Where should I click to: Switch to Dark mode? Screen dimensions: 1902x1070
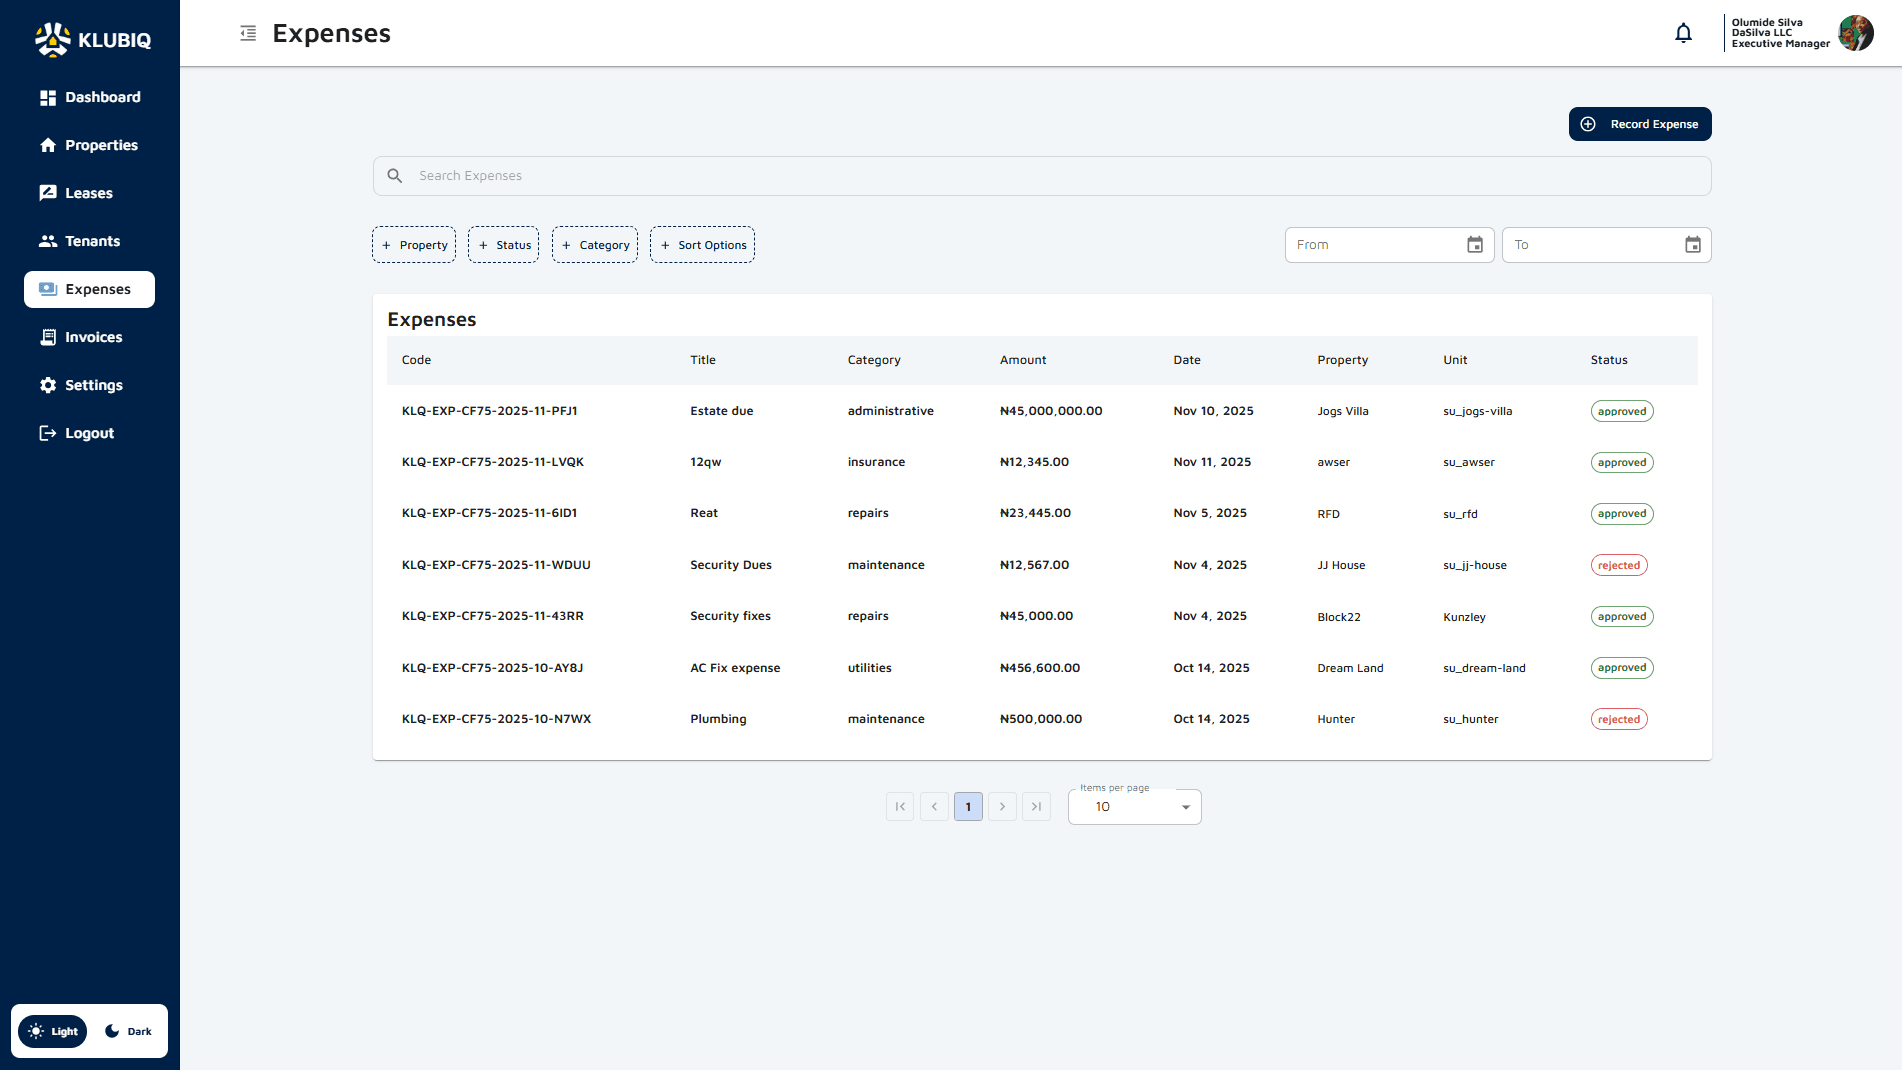(x=128, y=1031)
